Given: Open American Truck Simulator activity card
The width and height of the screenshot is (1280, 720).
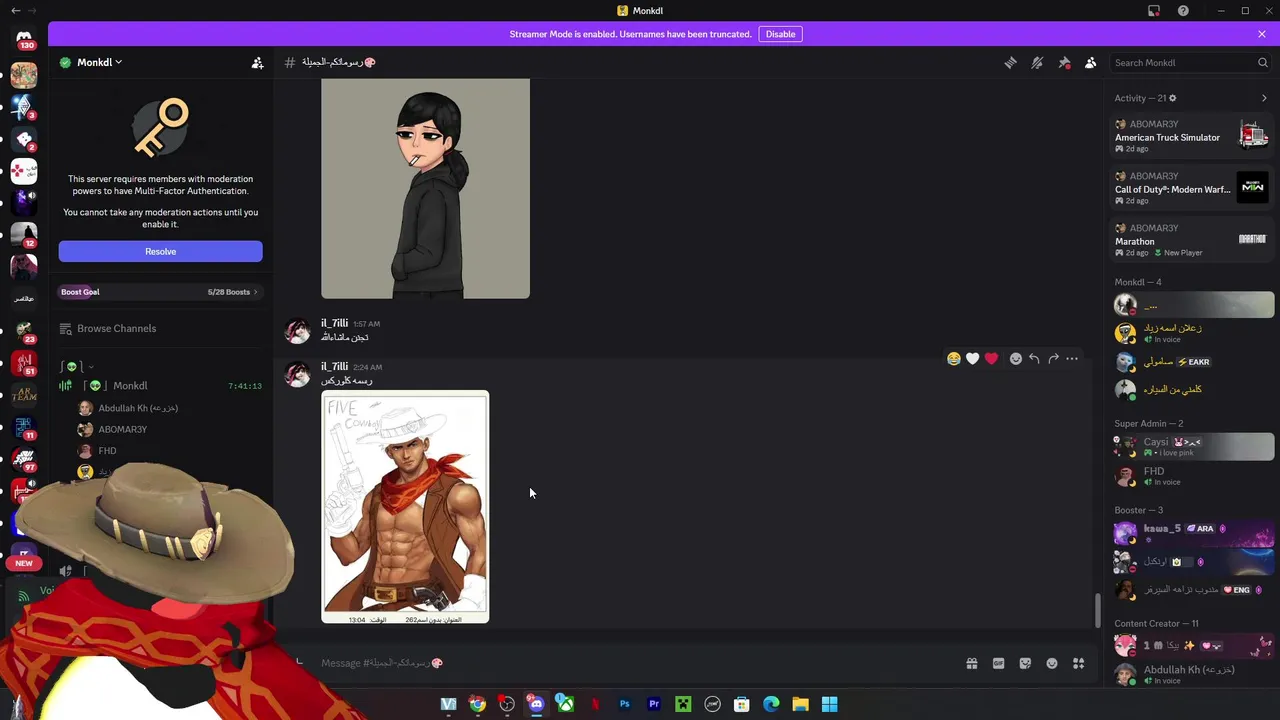Looking at the screenshot, I should [x=1192, y=136].
